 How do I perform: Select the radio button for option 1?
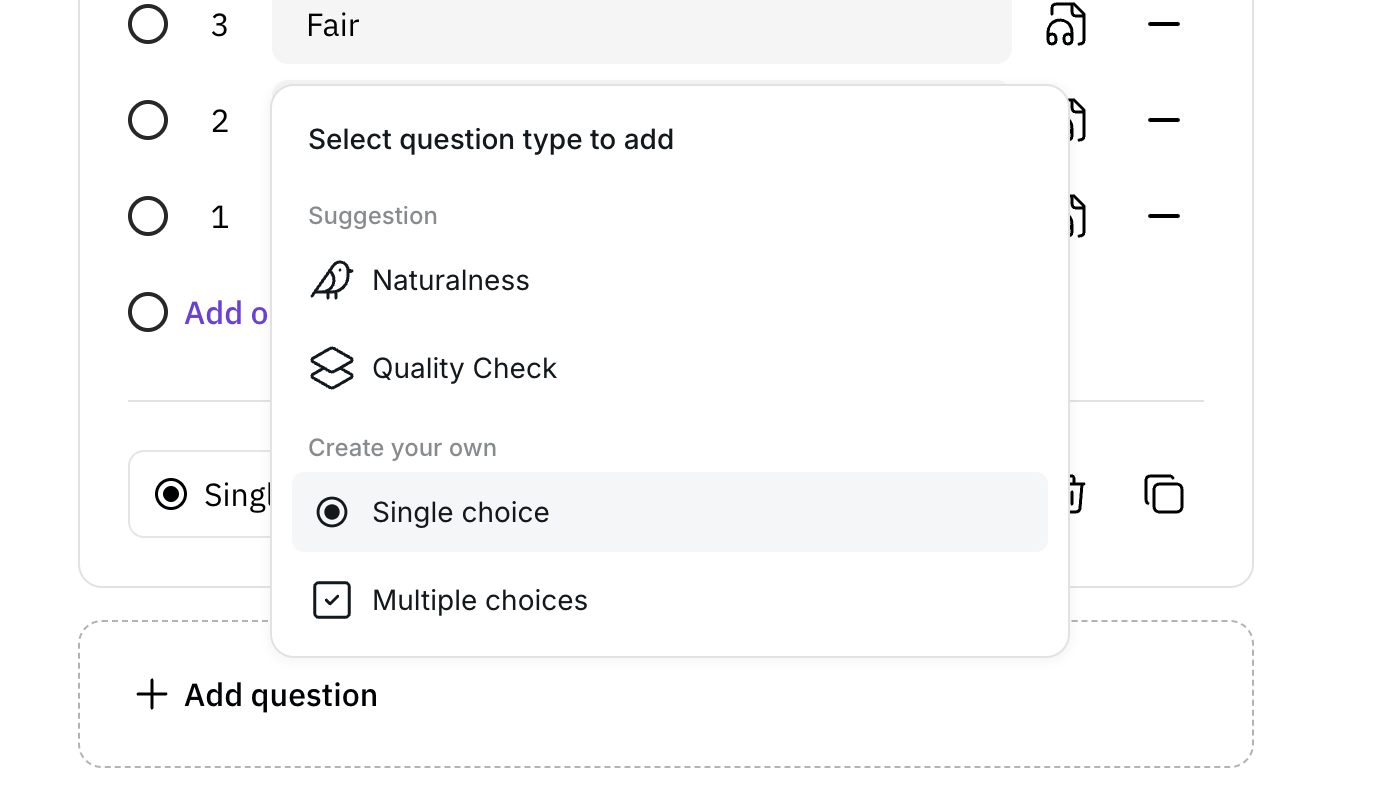pos(148,216)
